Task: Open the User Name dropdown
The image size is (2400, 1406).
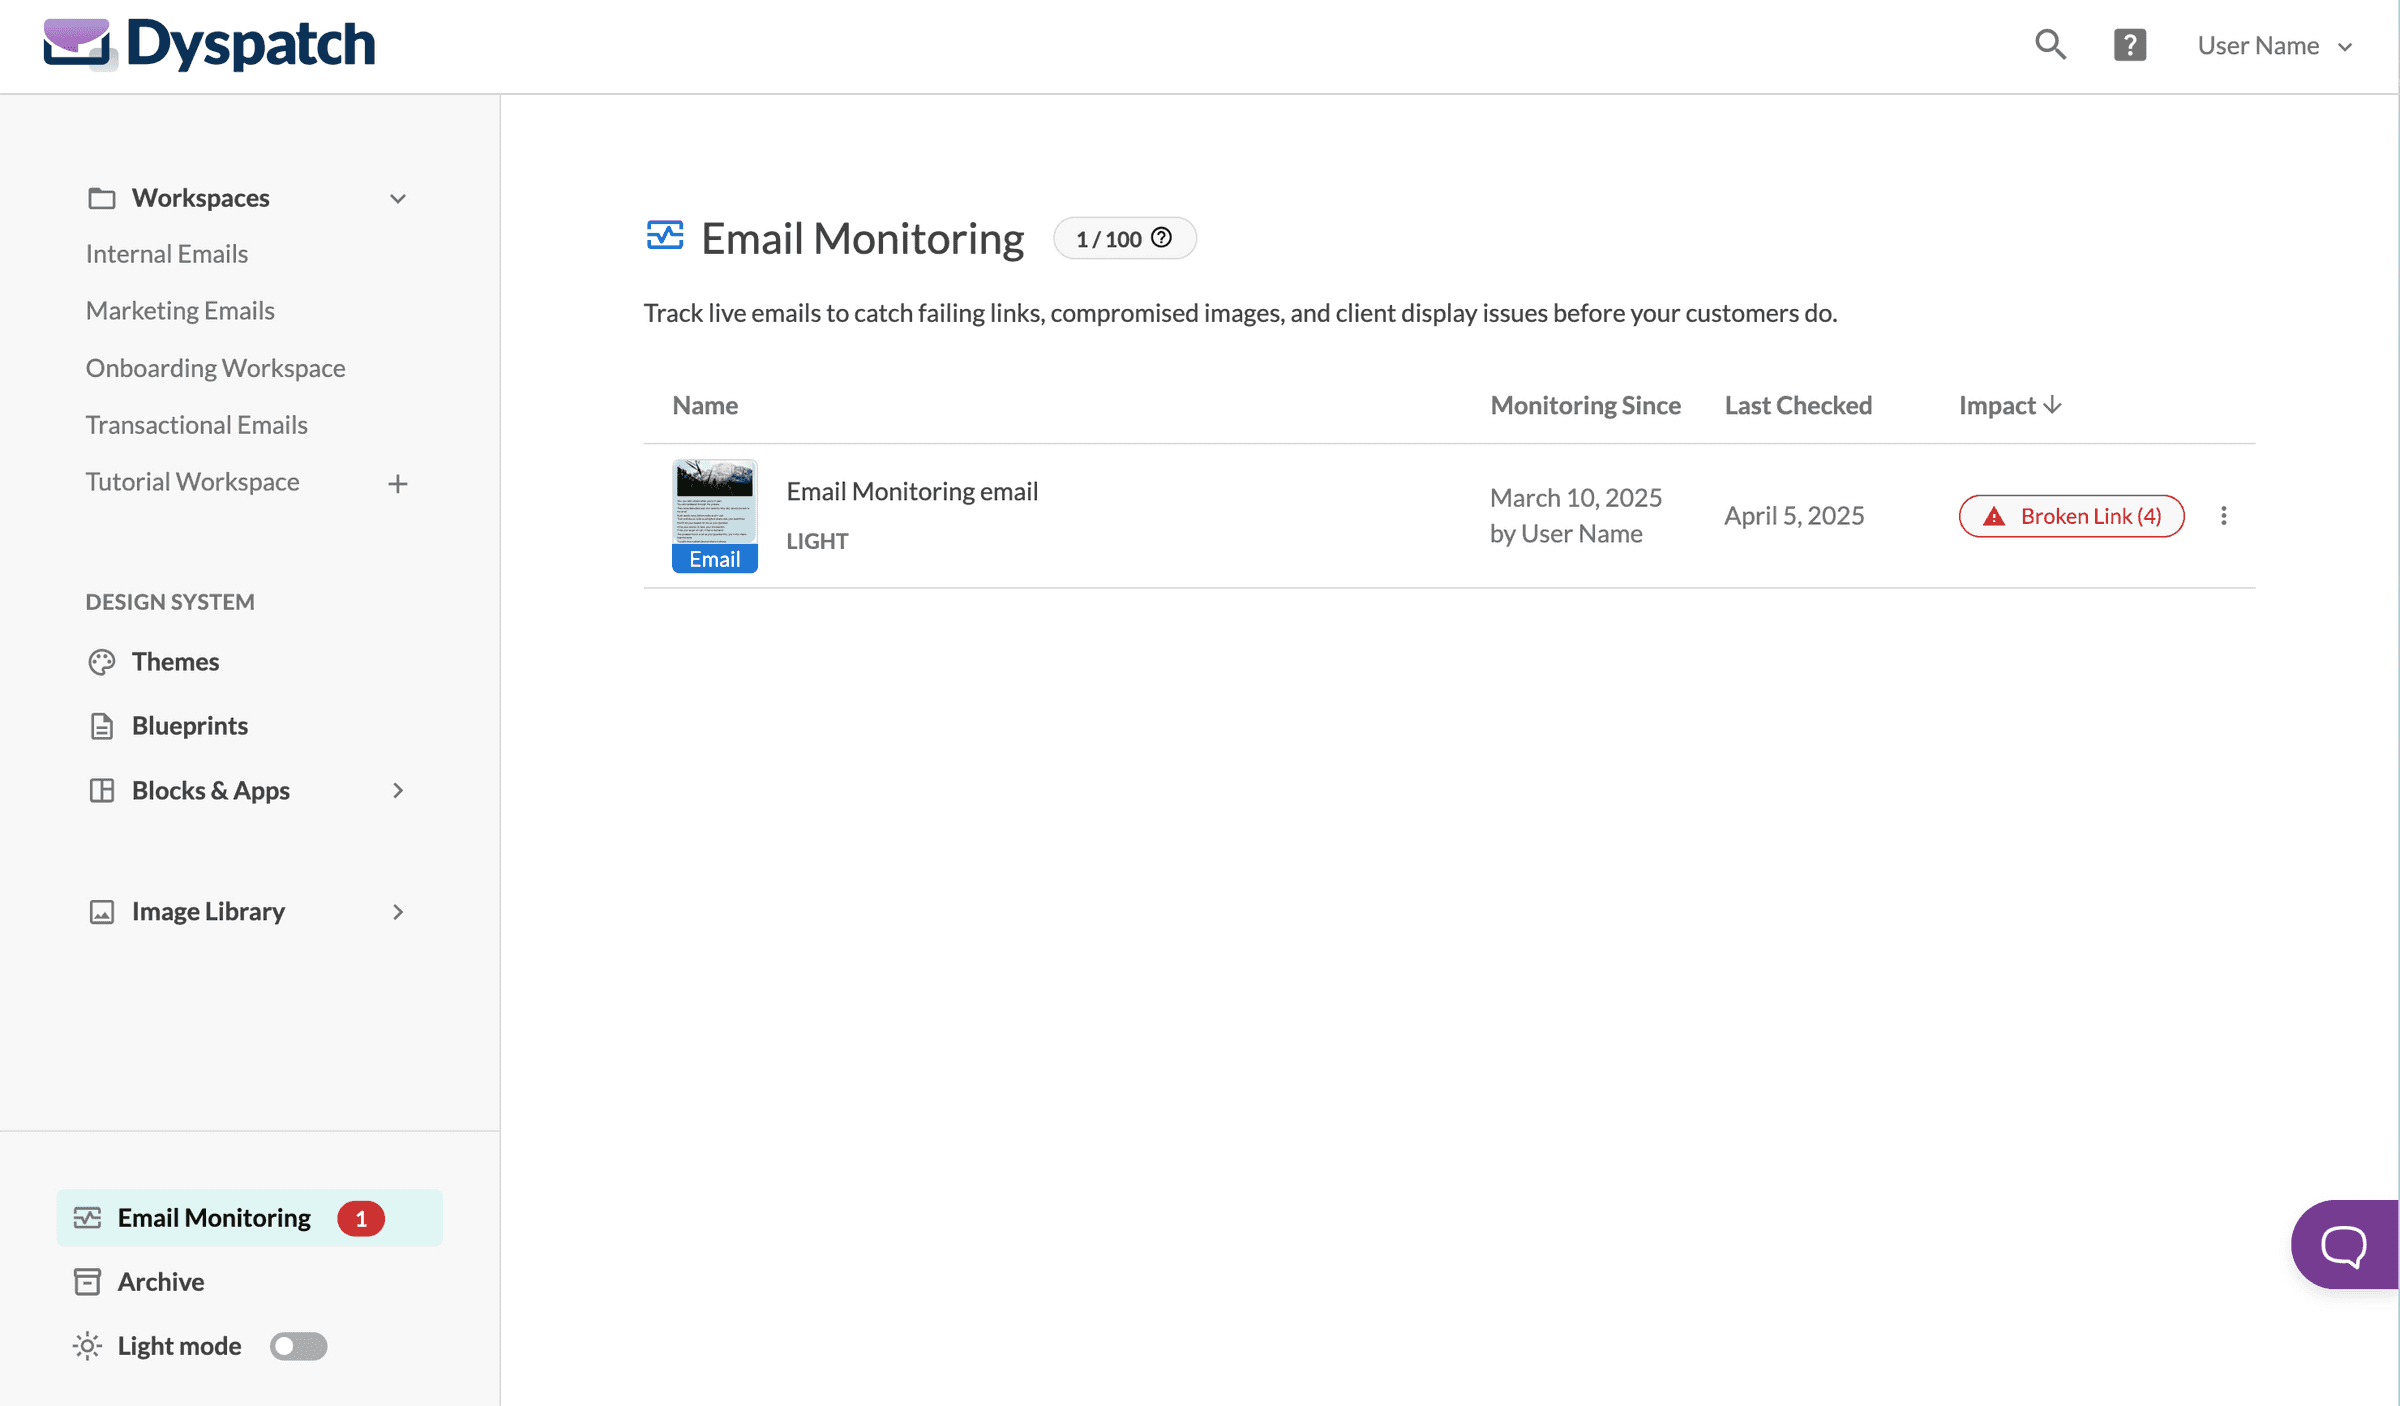Action: (2274, 45)
